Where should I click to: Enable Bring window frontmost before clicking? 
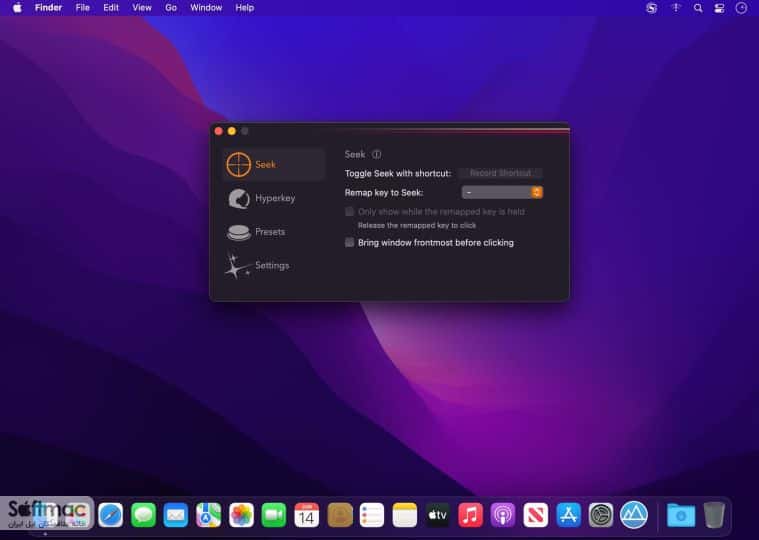tap(349, 242)
